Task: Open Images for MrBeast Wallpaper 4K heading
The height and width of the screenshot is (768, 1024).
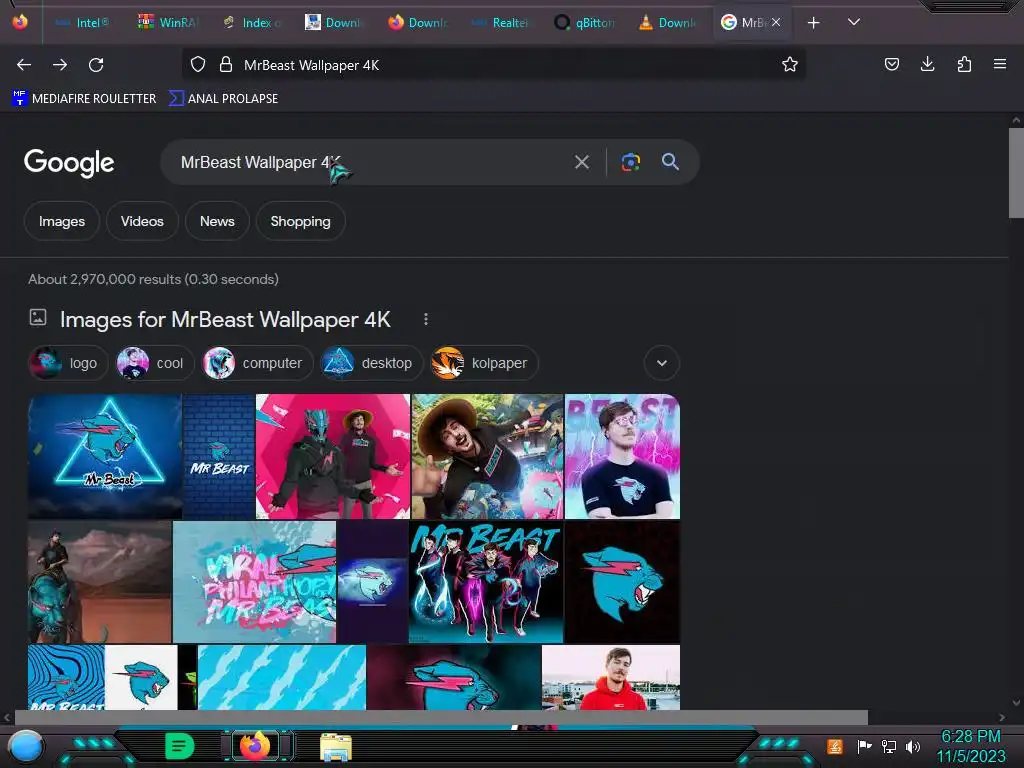Action: 225,319
